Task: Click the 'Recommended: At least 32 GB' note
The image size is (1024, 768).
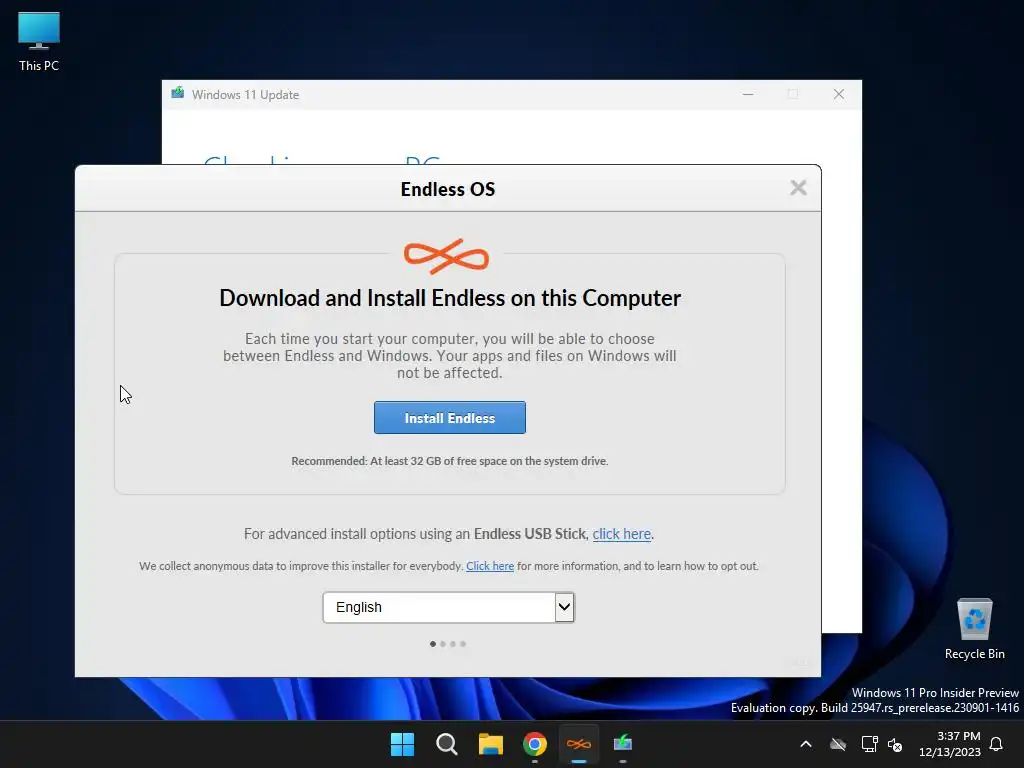Action: pos(450,461)
